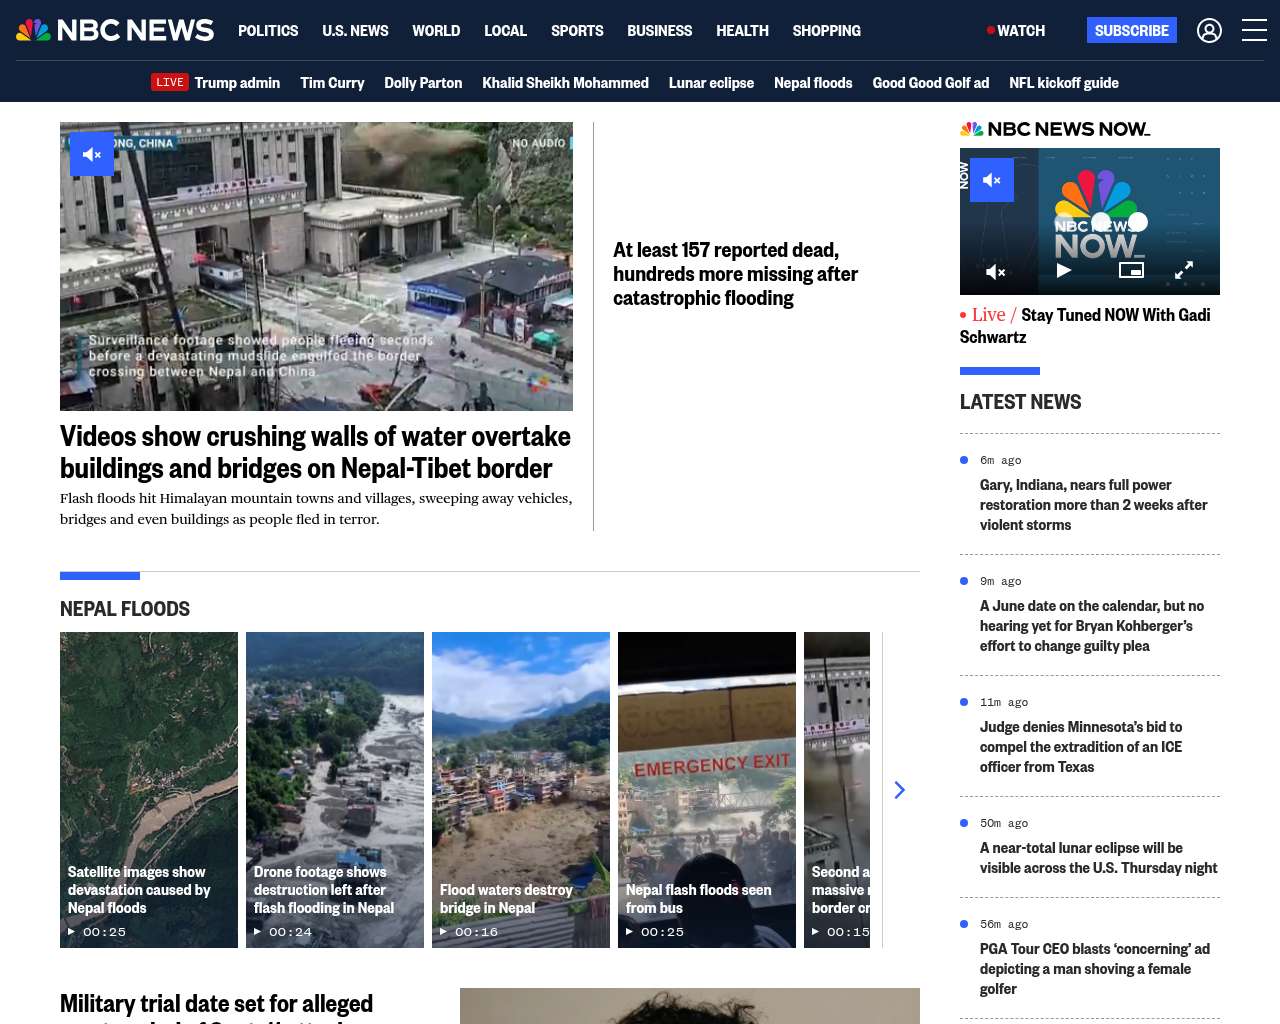This screenshot has width=1280, height=1024.
Task: Open the Nepal floods trending topic
Action: 813,82
